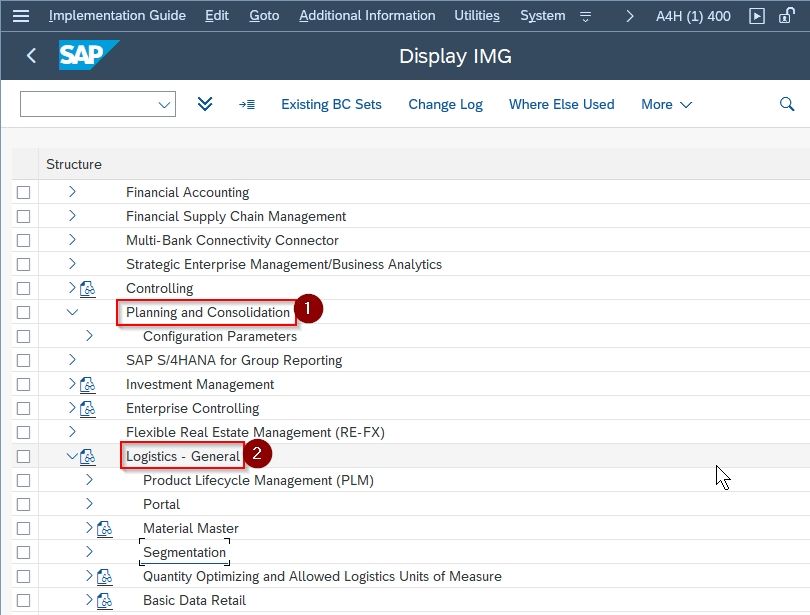
Task: Open the menu bar overflow options icon
Action: [585, 17]
